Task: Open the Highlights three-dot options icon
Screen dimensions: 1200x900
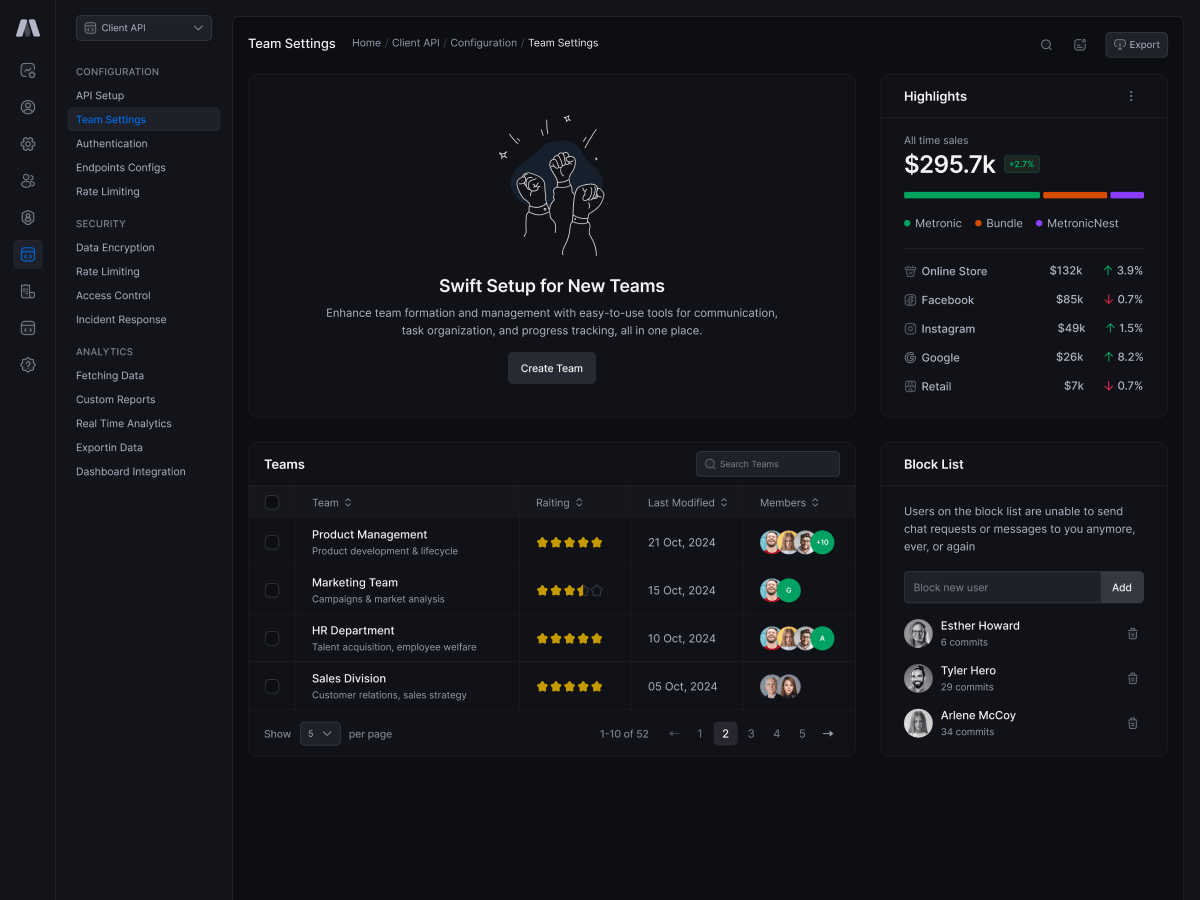Action: [1131, 96]
